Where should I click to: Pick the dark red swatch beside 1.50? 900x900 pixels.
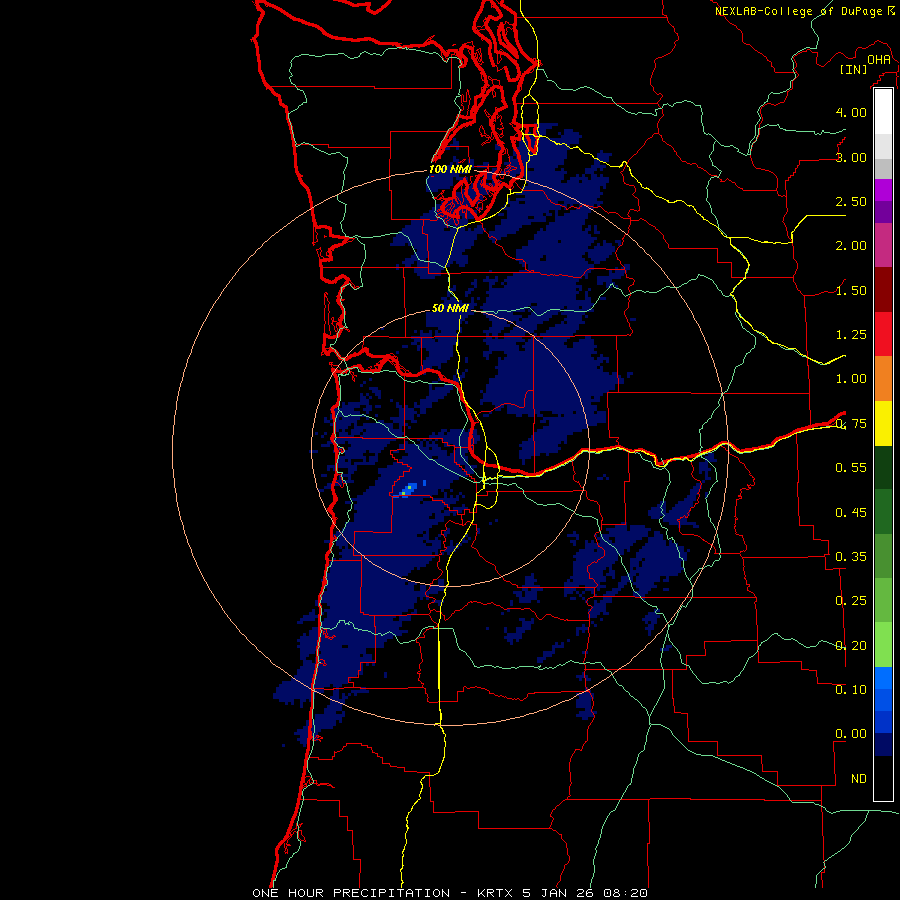[883, 290]
